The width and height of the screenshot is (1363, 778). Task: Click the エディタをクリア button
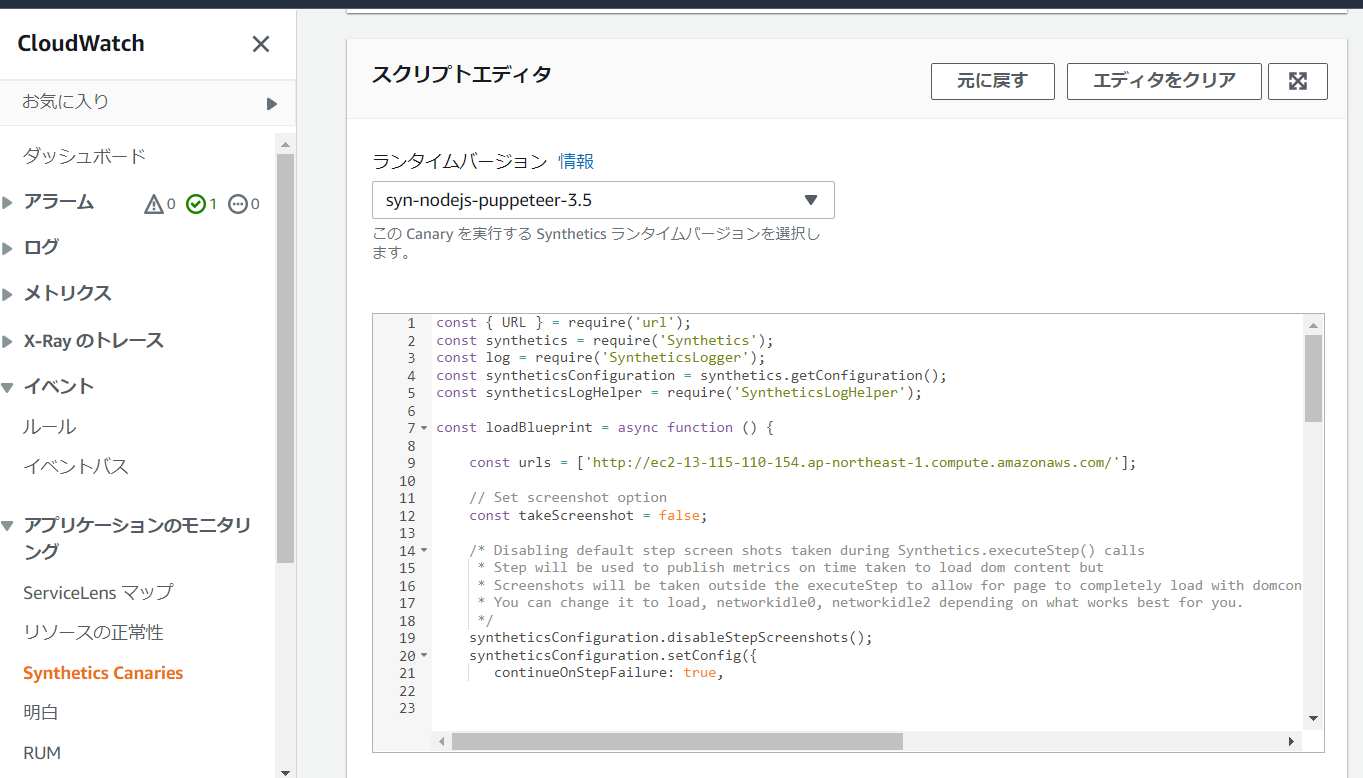[1163, 81]
